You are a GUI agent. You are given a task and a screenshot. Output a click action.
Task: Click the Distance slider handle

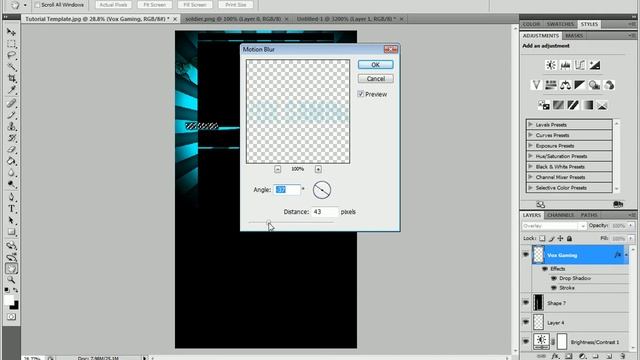269,222
